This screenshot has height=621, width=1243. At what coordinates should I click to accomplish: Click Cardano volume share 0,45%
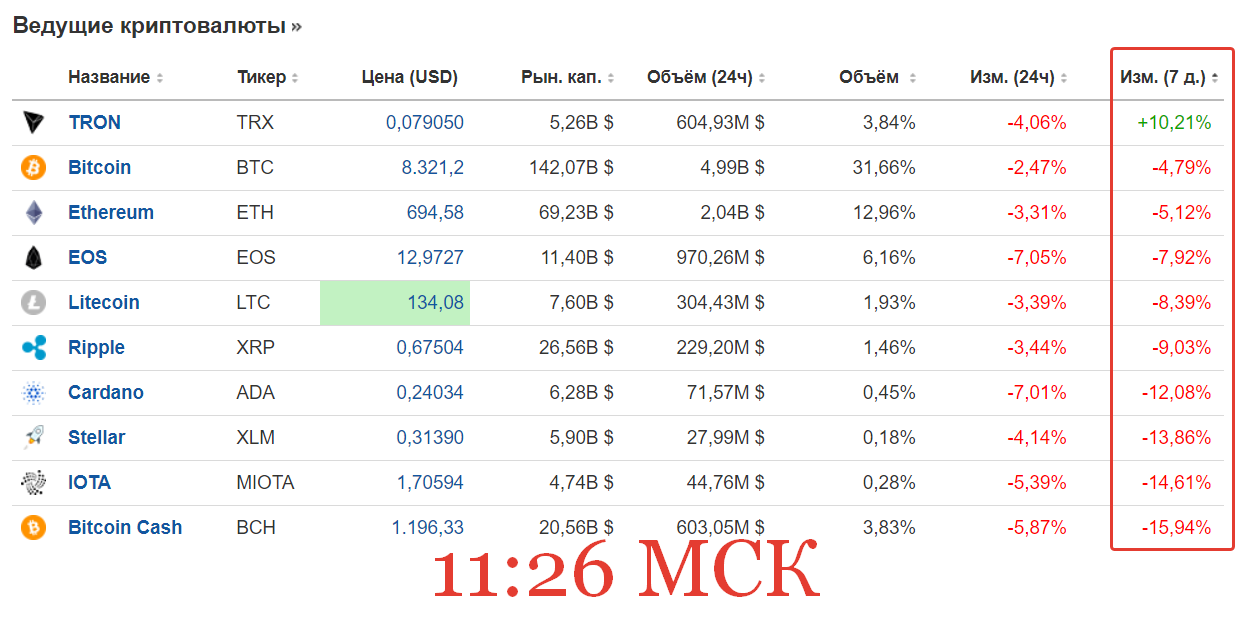889,393
